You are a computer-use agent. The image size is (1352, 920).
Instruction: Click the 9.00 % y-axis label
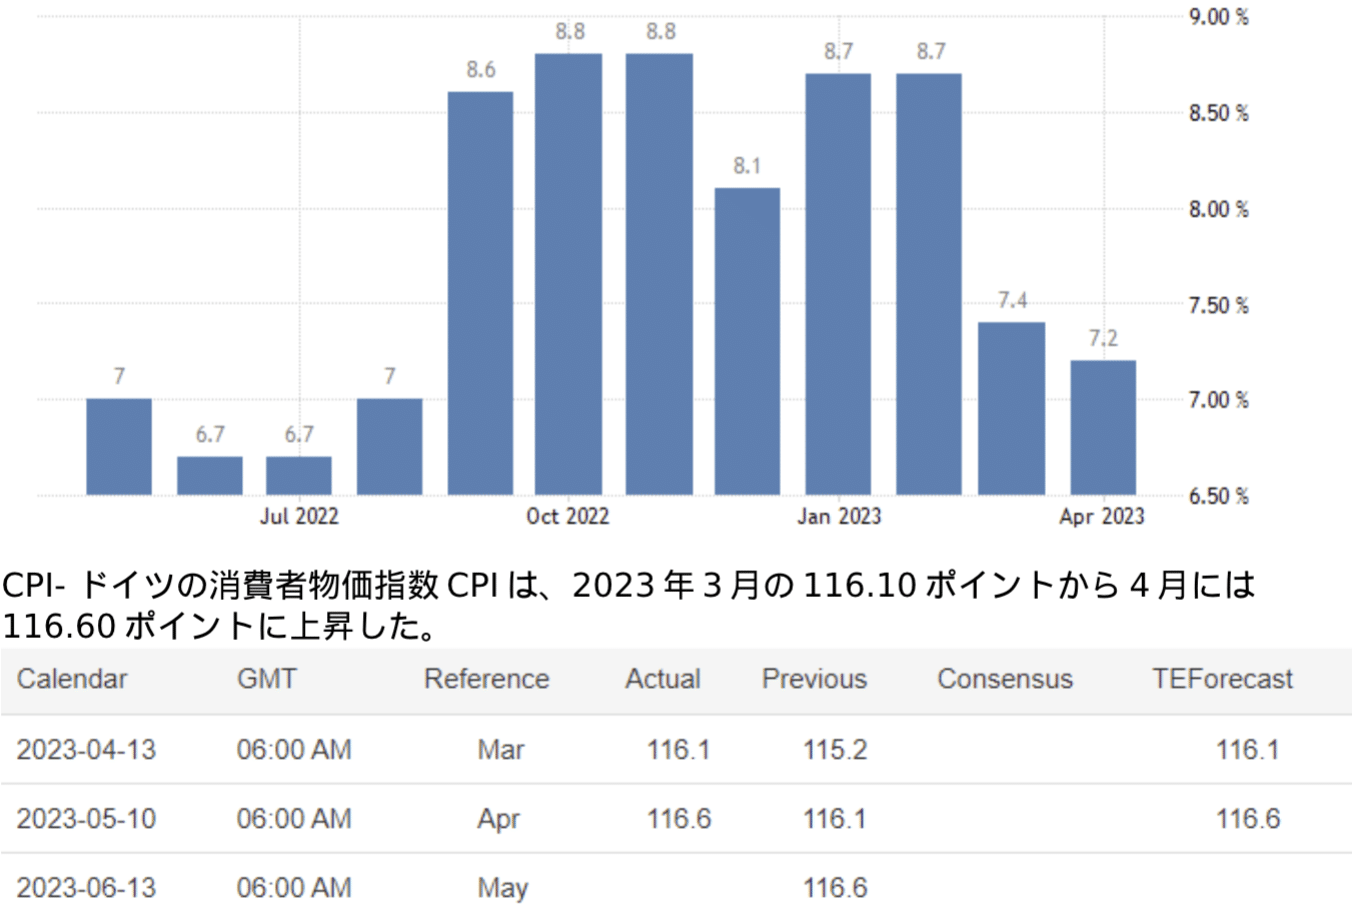(1218, 17)
